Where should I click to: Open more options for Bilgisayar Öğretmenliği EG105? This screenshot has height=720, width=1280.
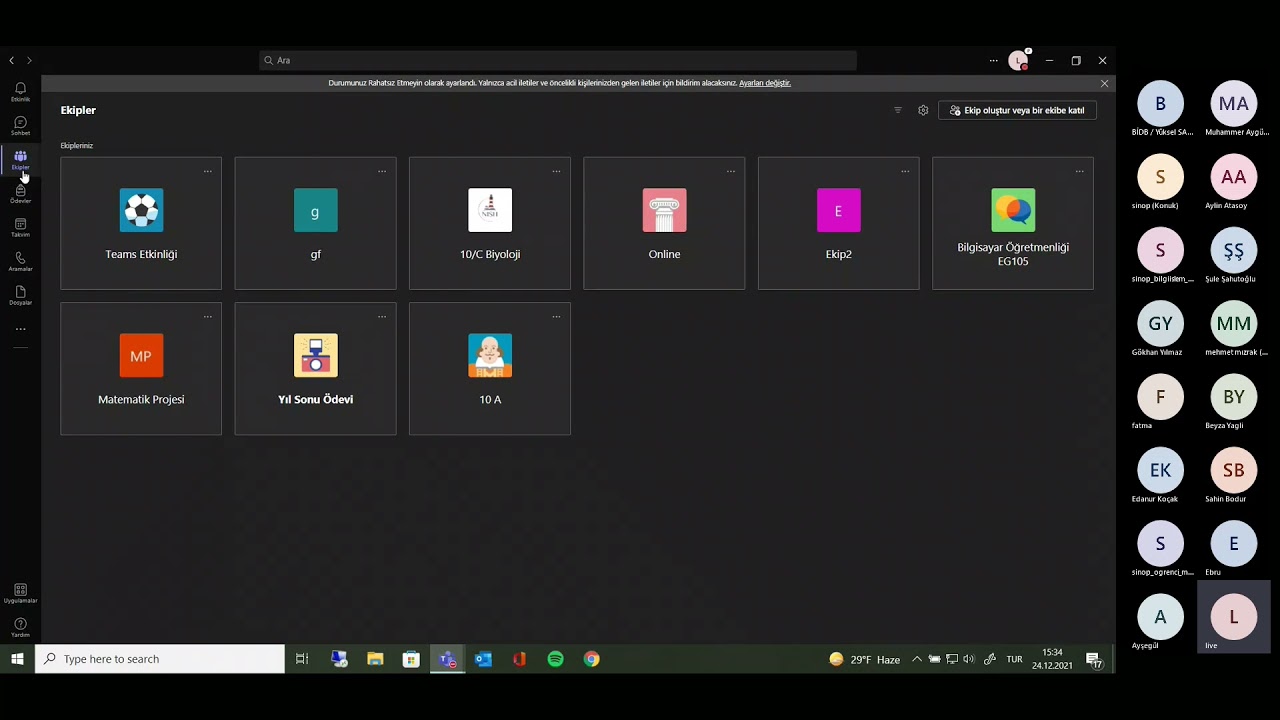coord(1079,171)
